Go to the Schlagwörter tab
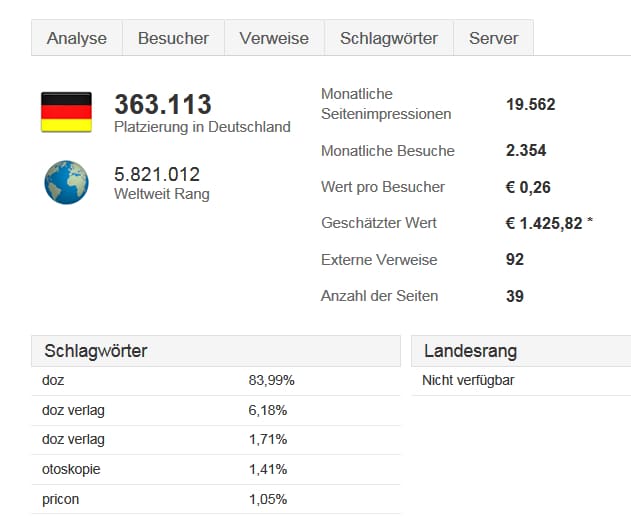This screenshot has width=631, height=523. 389,38
